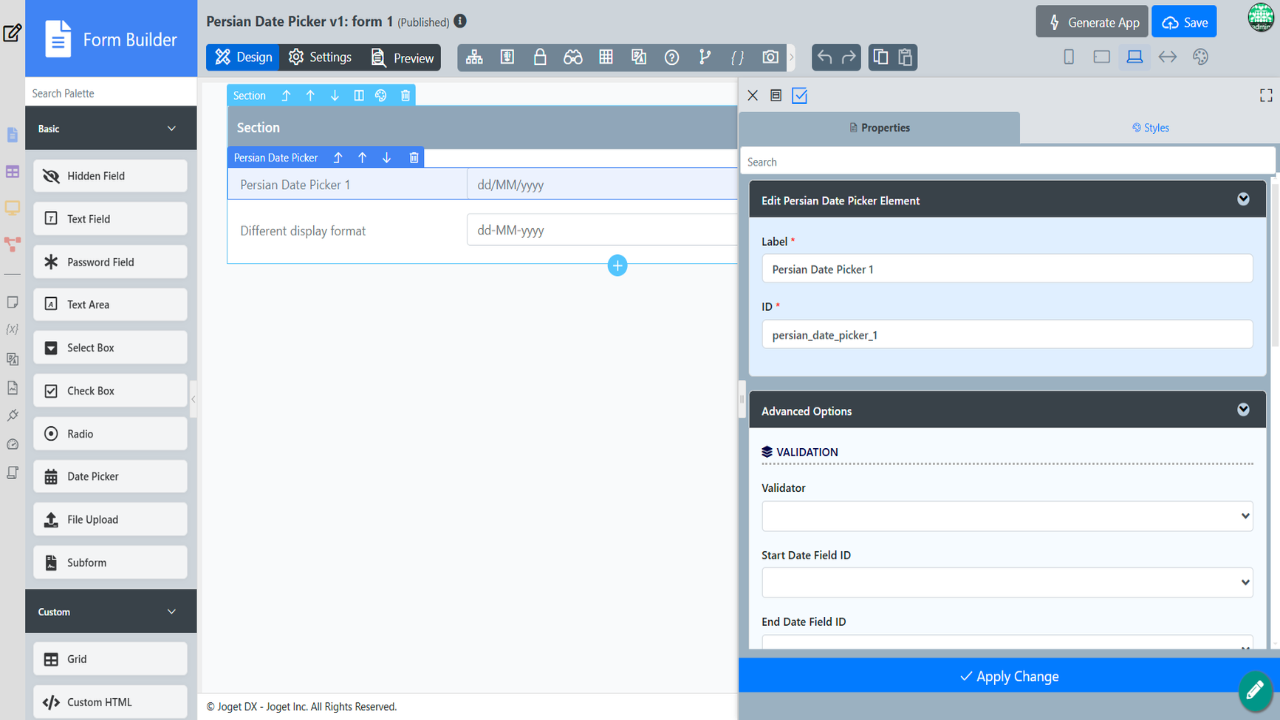
Task: Click the blue plus add-row icon
Action: pyautogui.click(x=617, y=265)
